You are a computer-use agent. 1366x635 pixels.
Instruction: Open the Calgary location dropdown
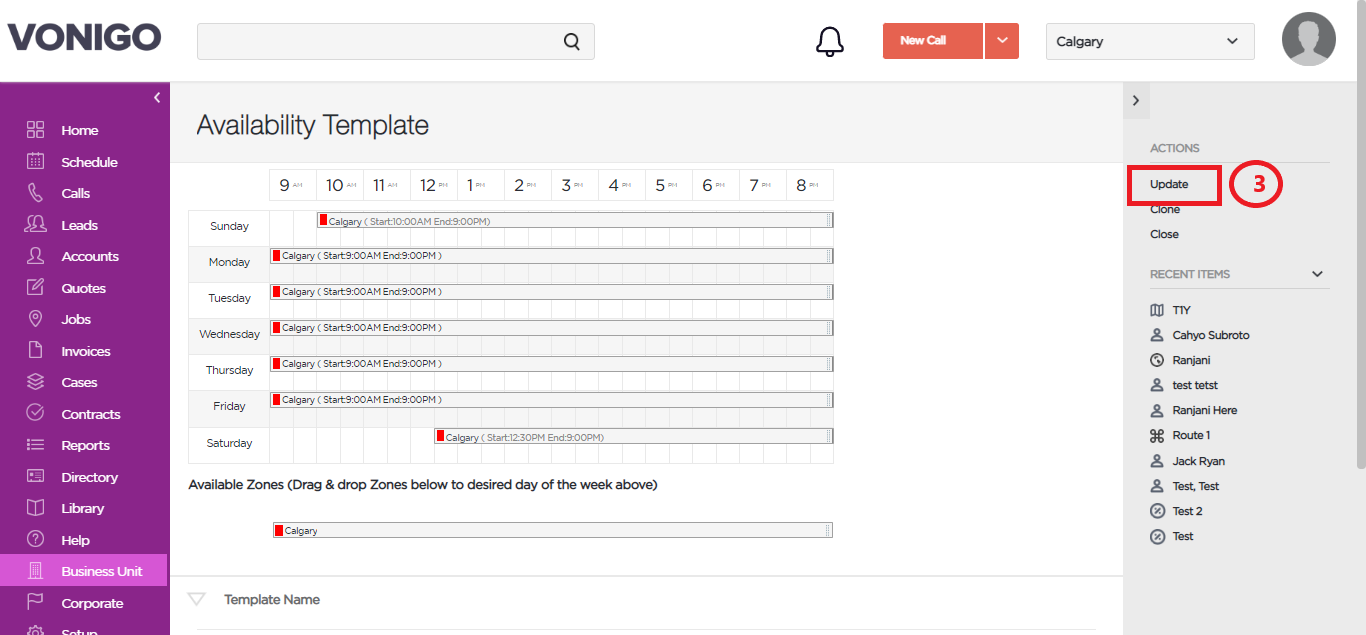tap(1150, 41)
